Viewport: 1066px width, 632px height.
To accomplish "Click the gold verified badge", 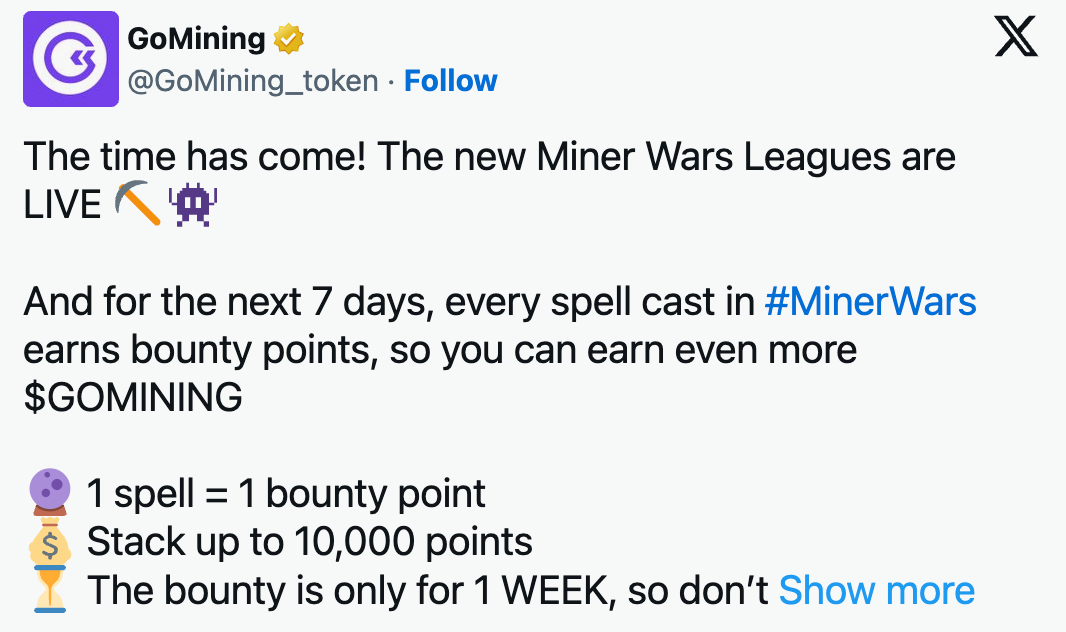I will (288, 40).
